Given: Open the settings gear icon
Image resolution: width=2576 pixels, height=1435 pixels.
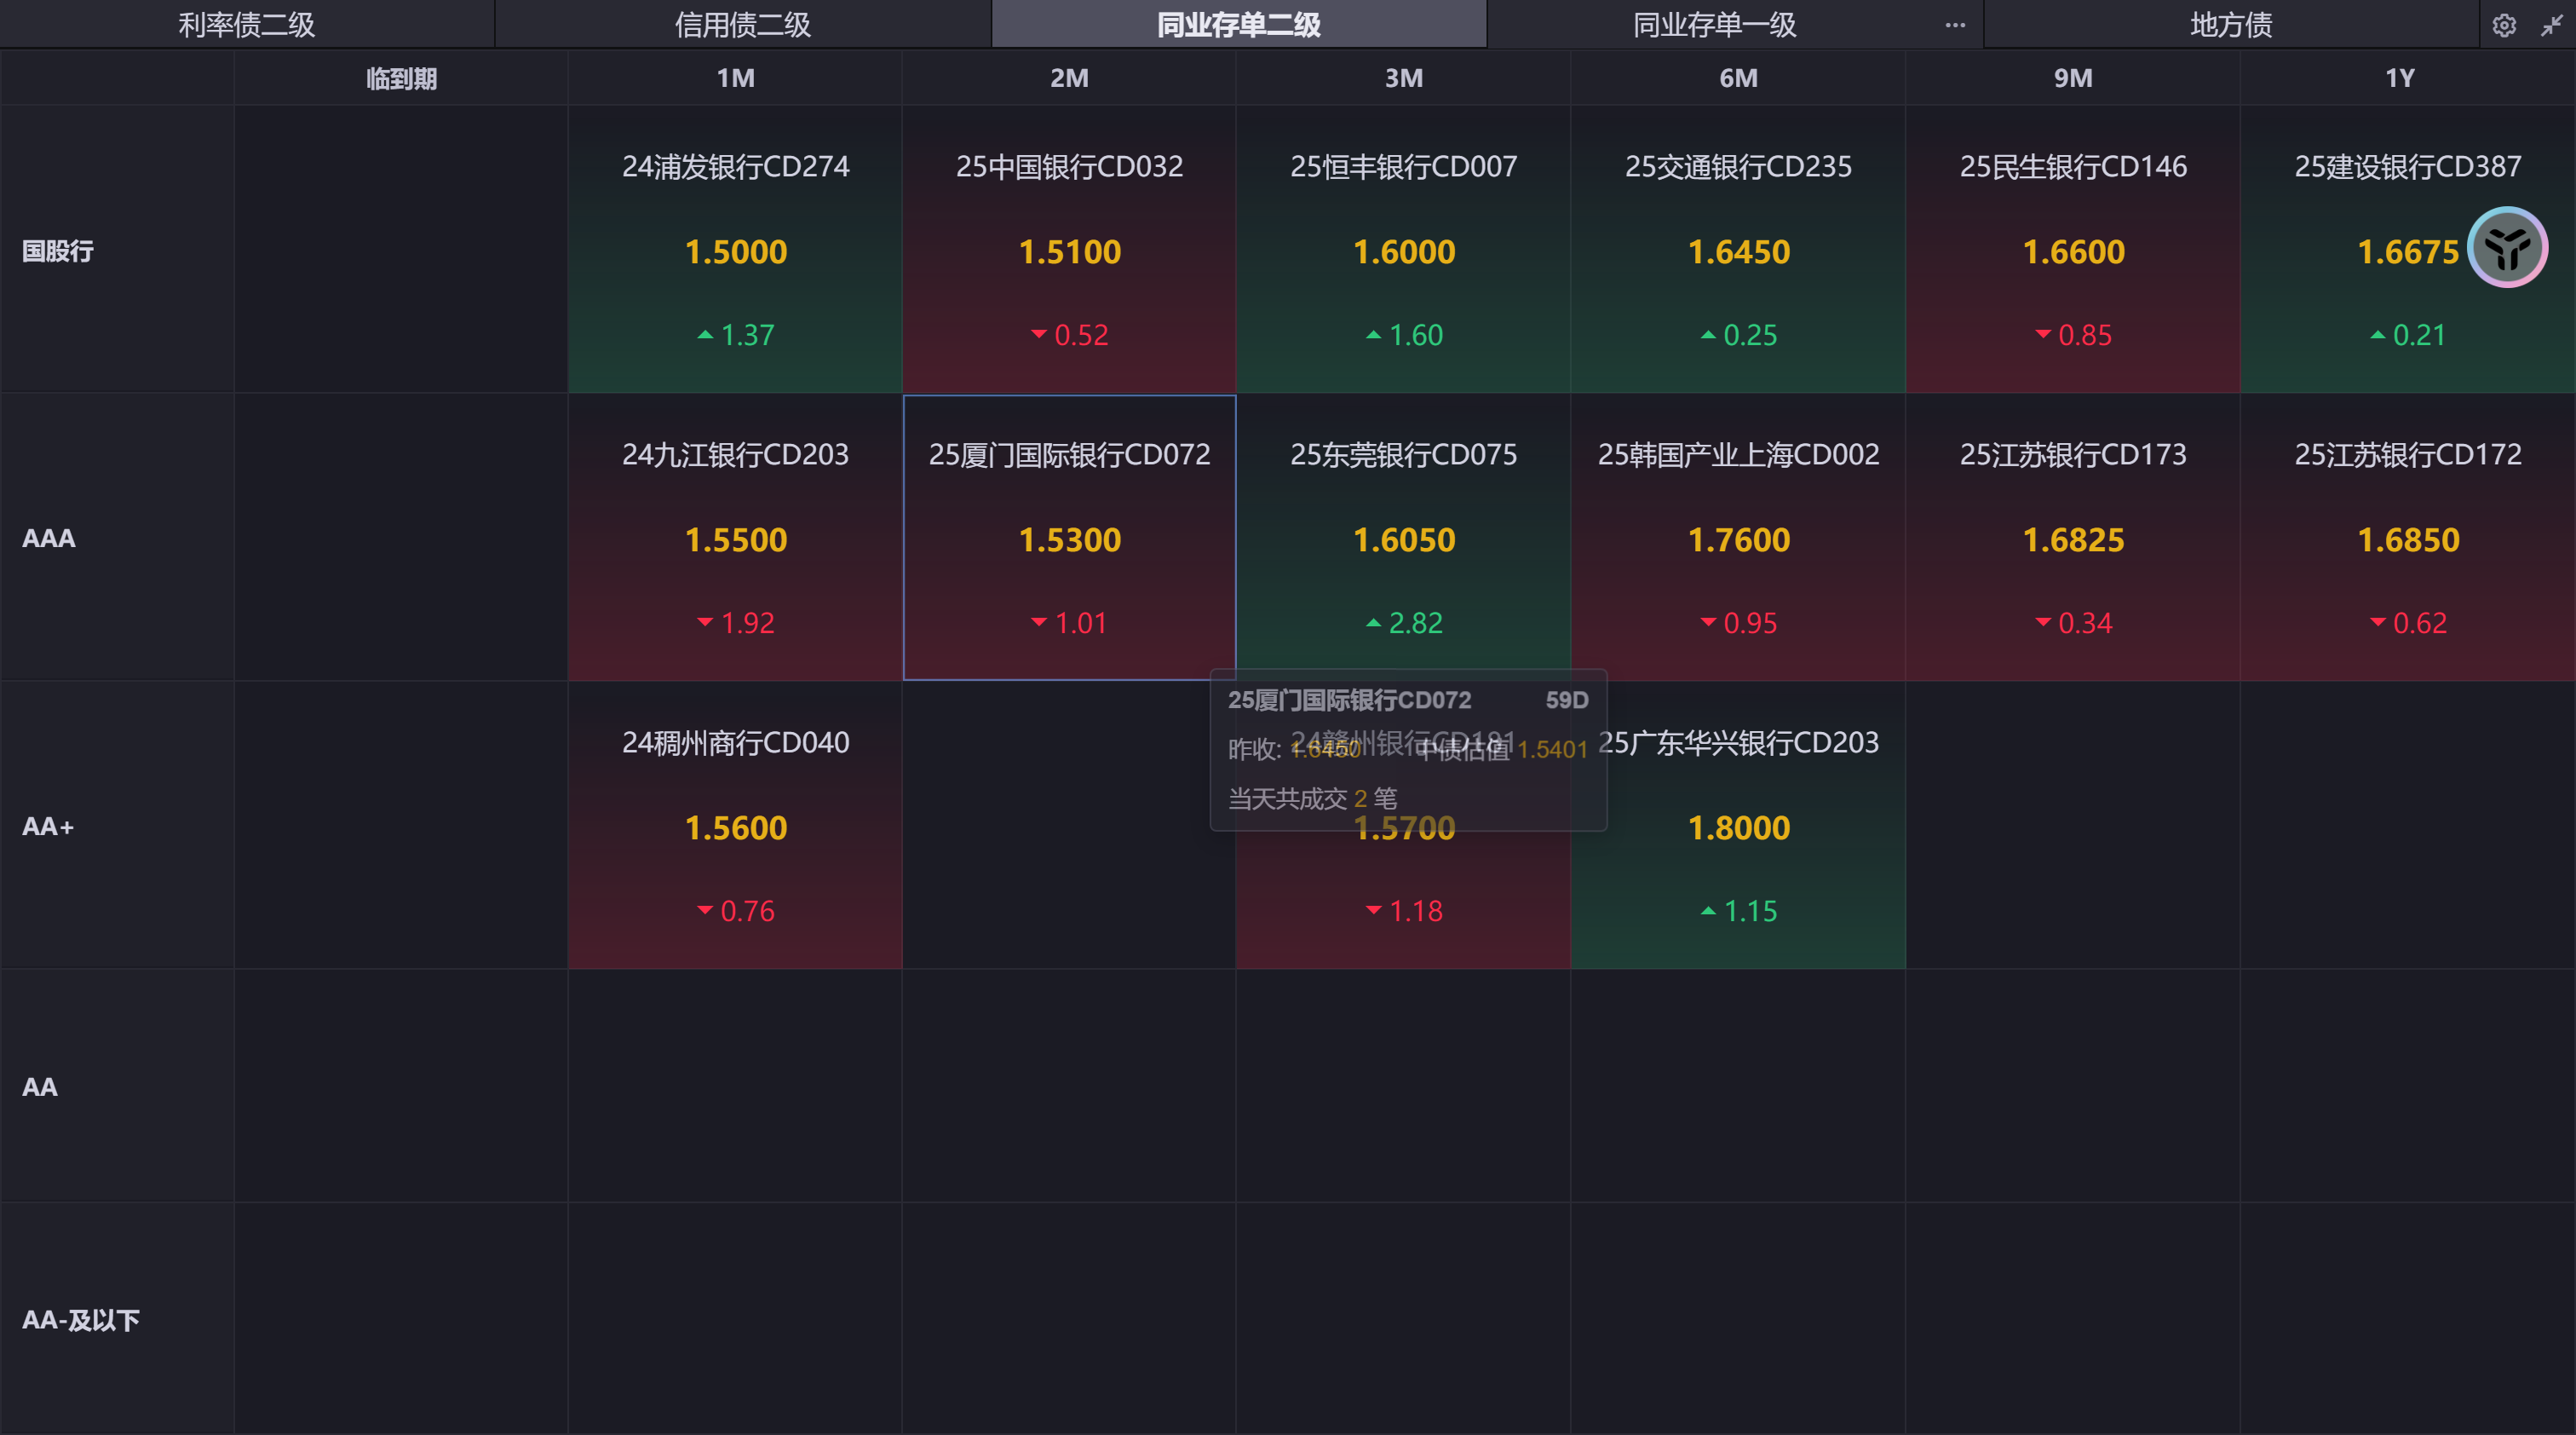Looking at the screenshot, I should coord(2504,25).
